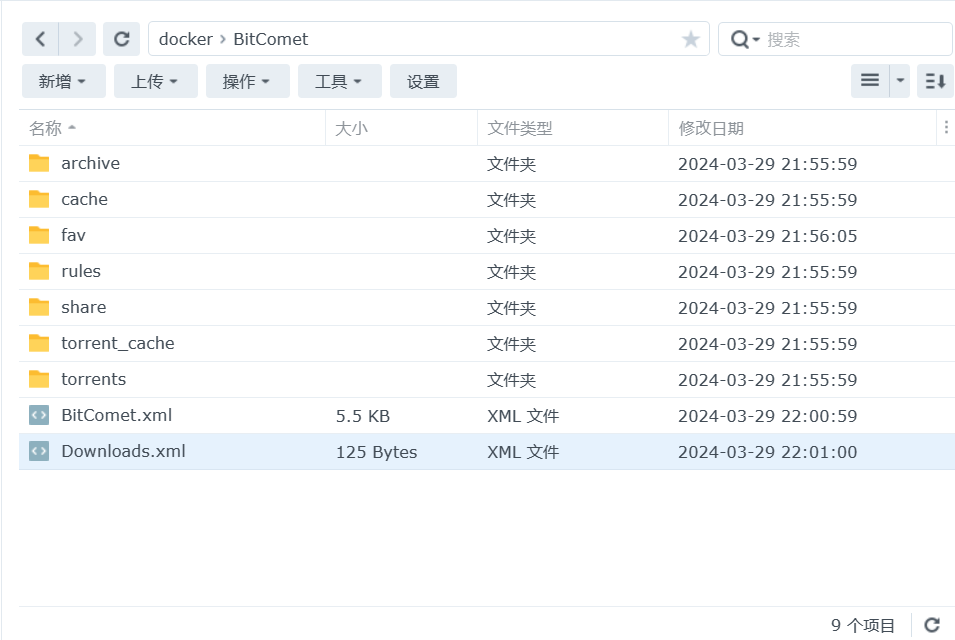Select the archive folder name

point(90,163)
